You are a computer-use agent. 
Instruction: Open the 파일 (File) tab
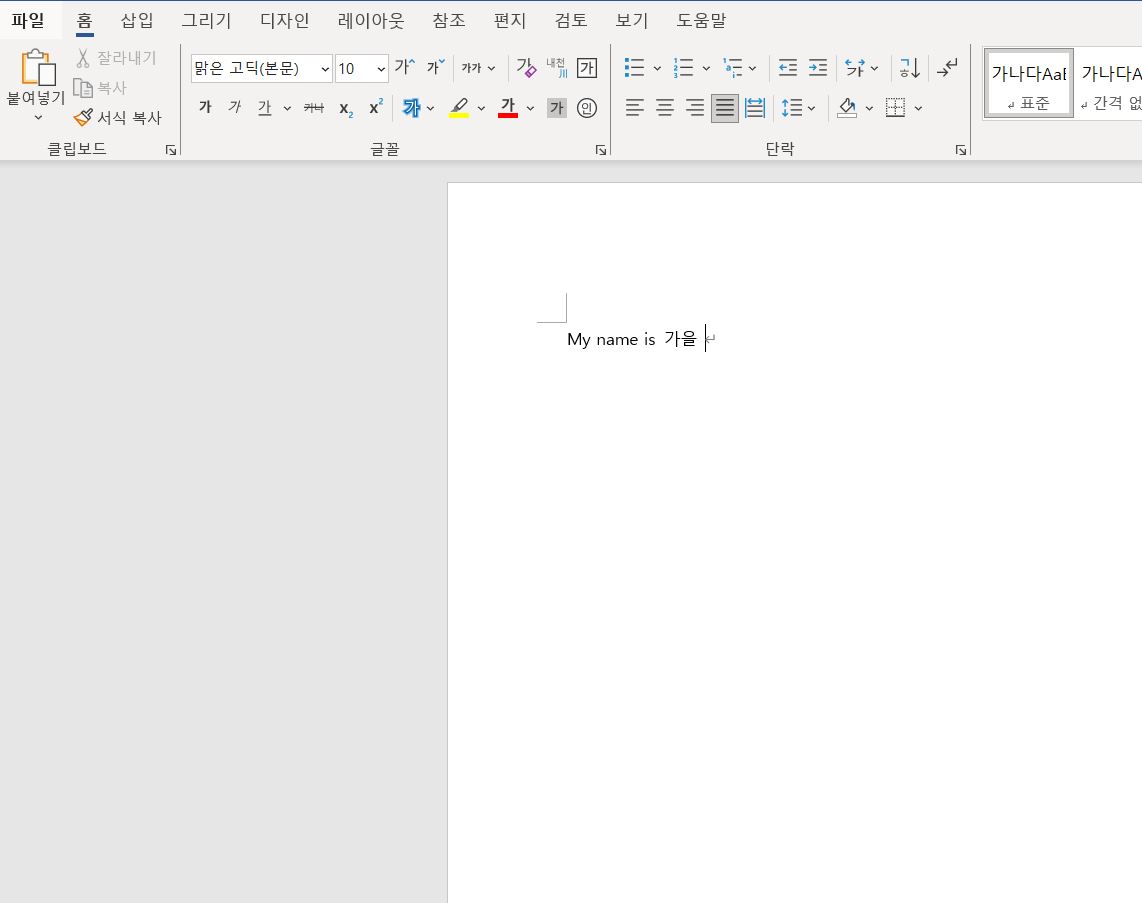[x=28, y=20]
